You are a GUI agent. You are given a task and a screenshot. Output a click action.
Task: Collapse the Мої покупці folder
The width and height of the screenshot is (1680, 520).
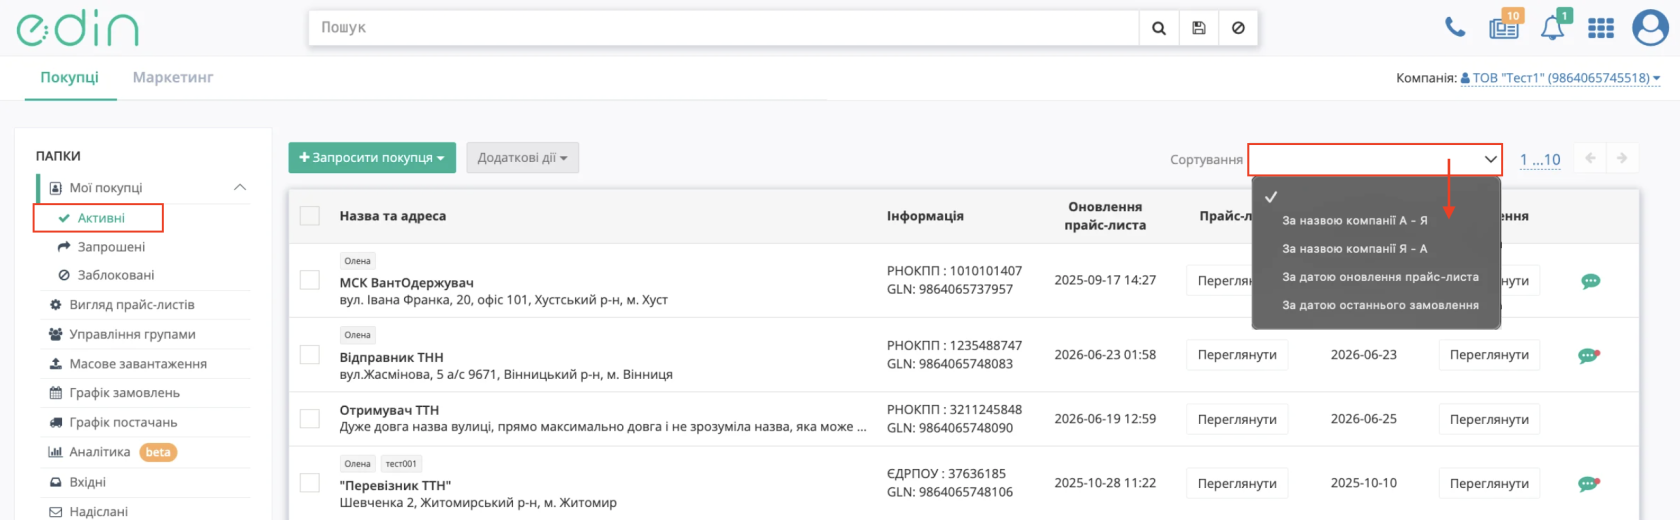240,187
